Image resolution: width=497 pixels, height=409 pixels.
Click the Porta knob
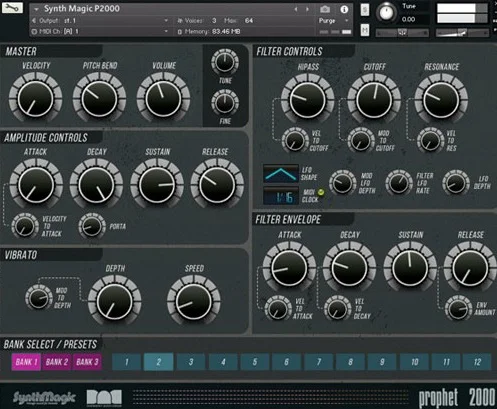click(92, 226)
